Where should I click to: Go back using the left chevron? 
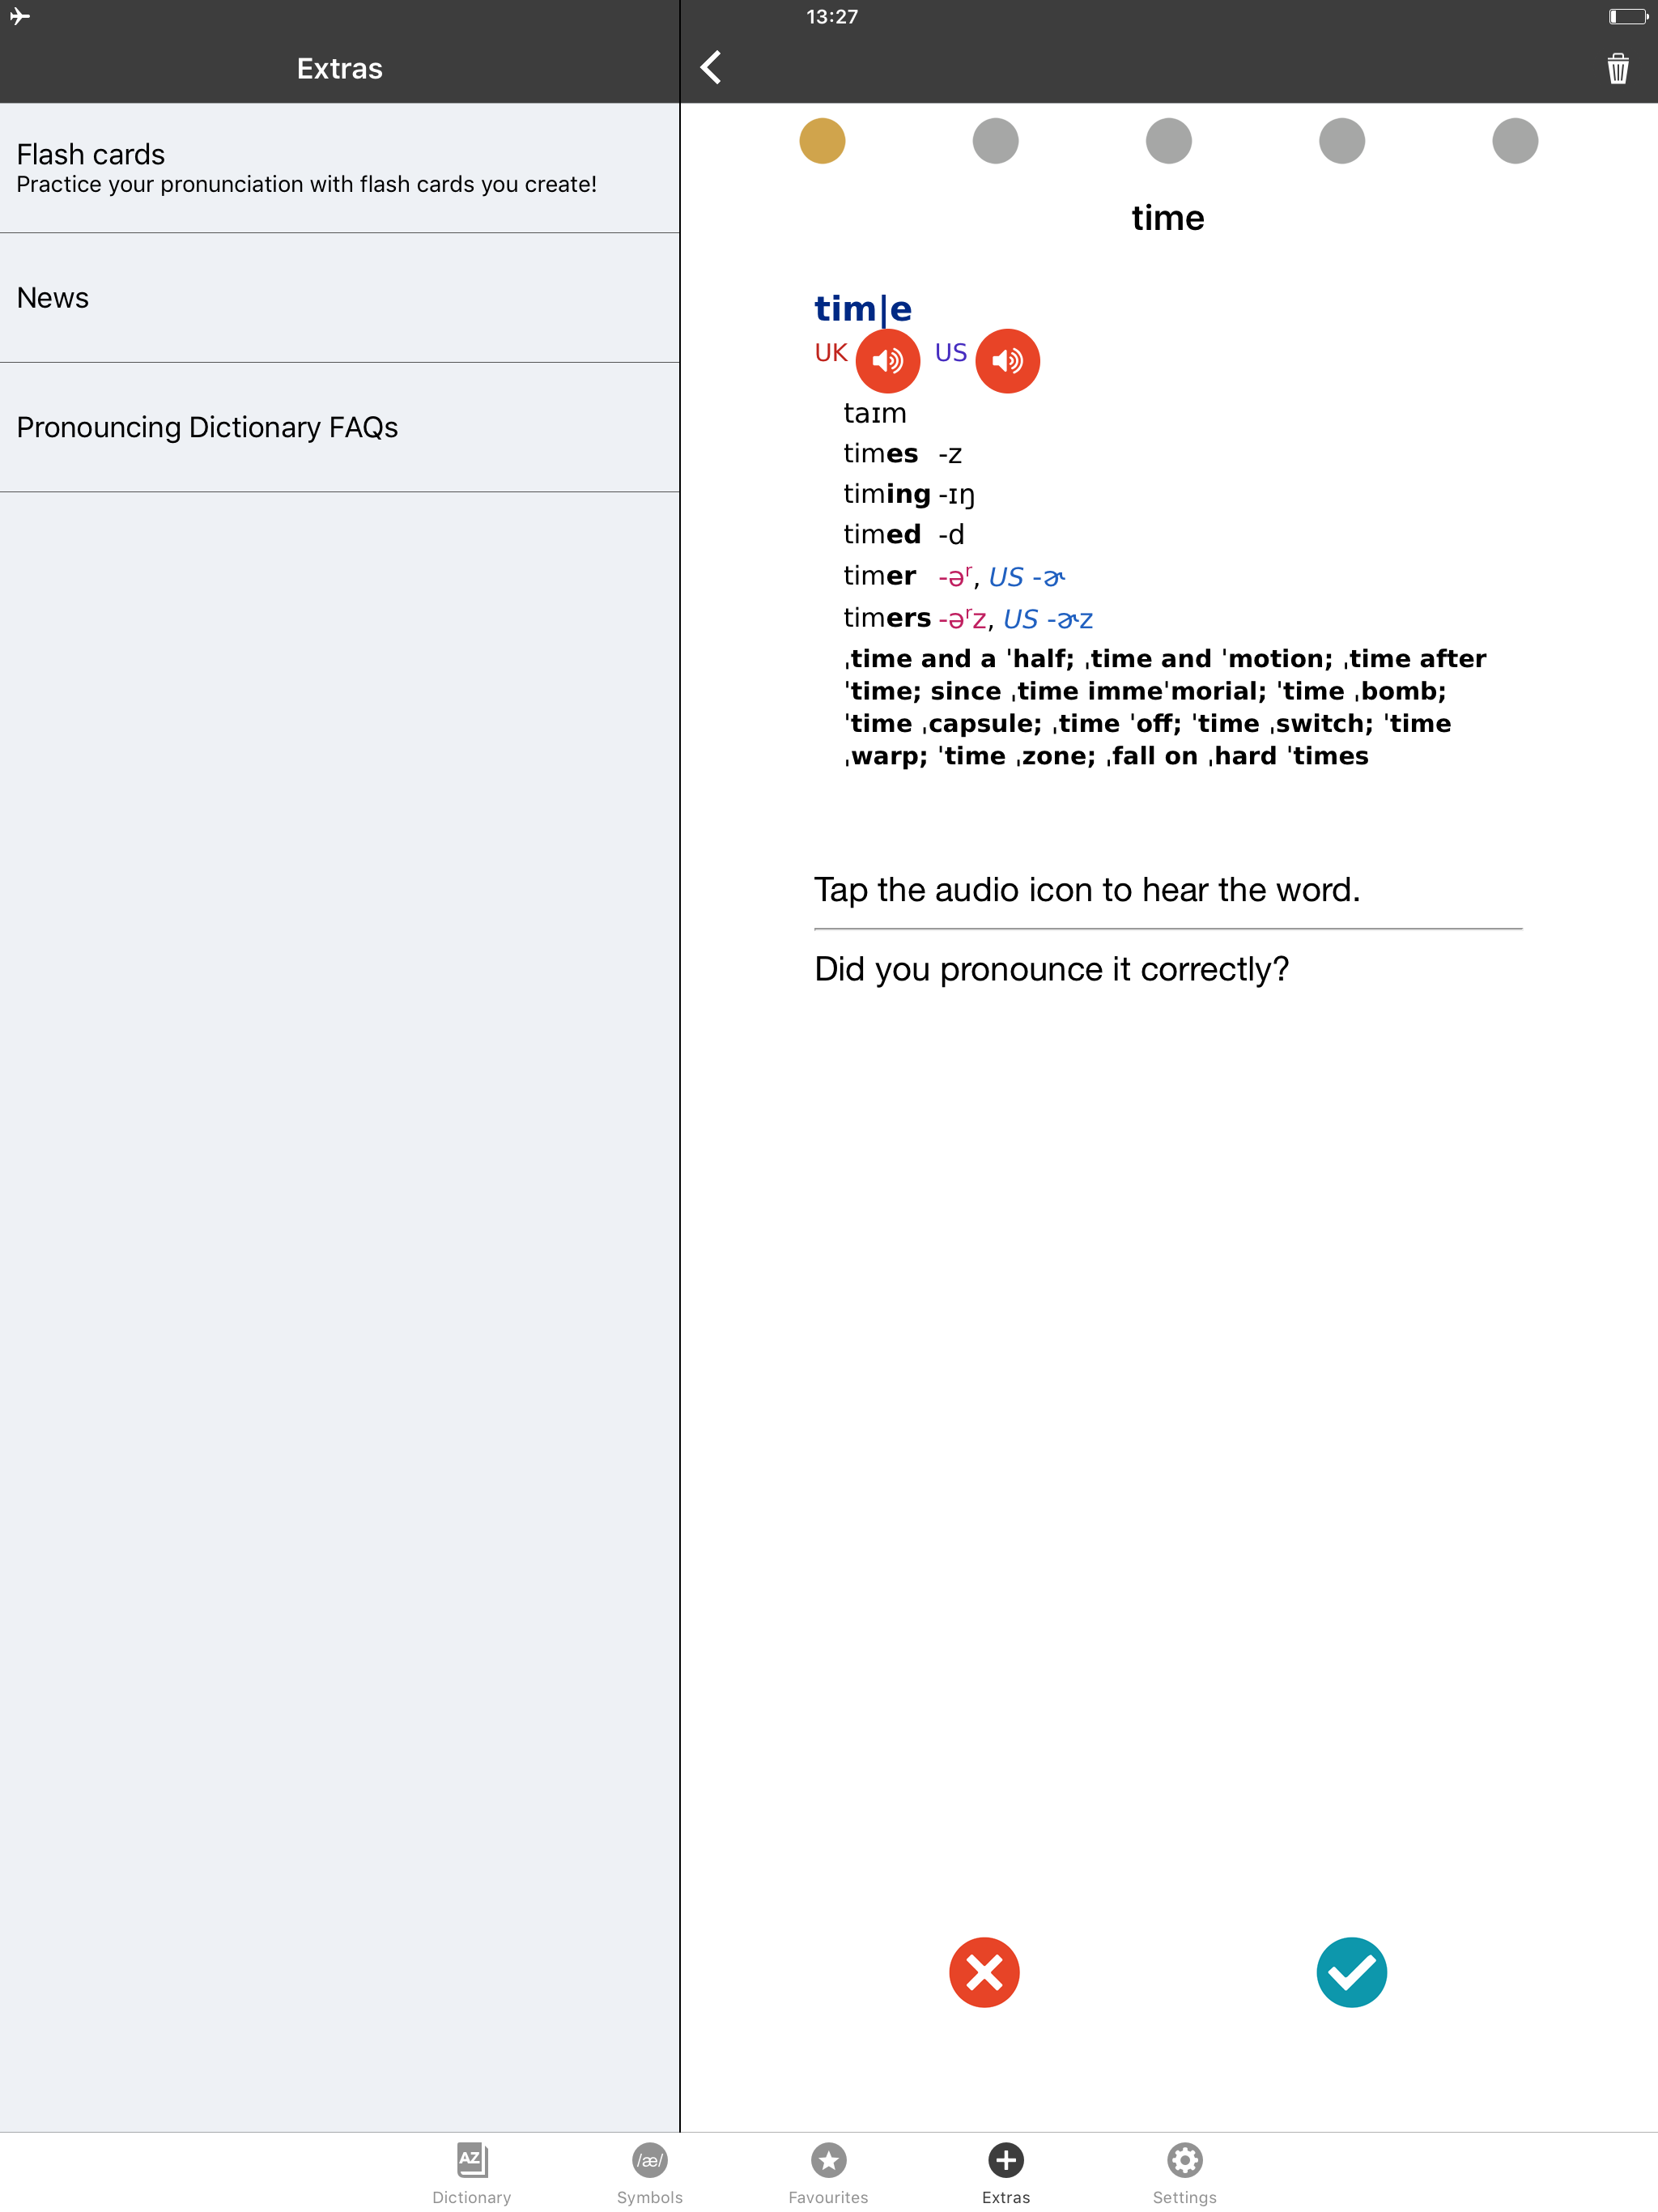[711, 68]
